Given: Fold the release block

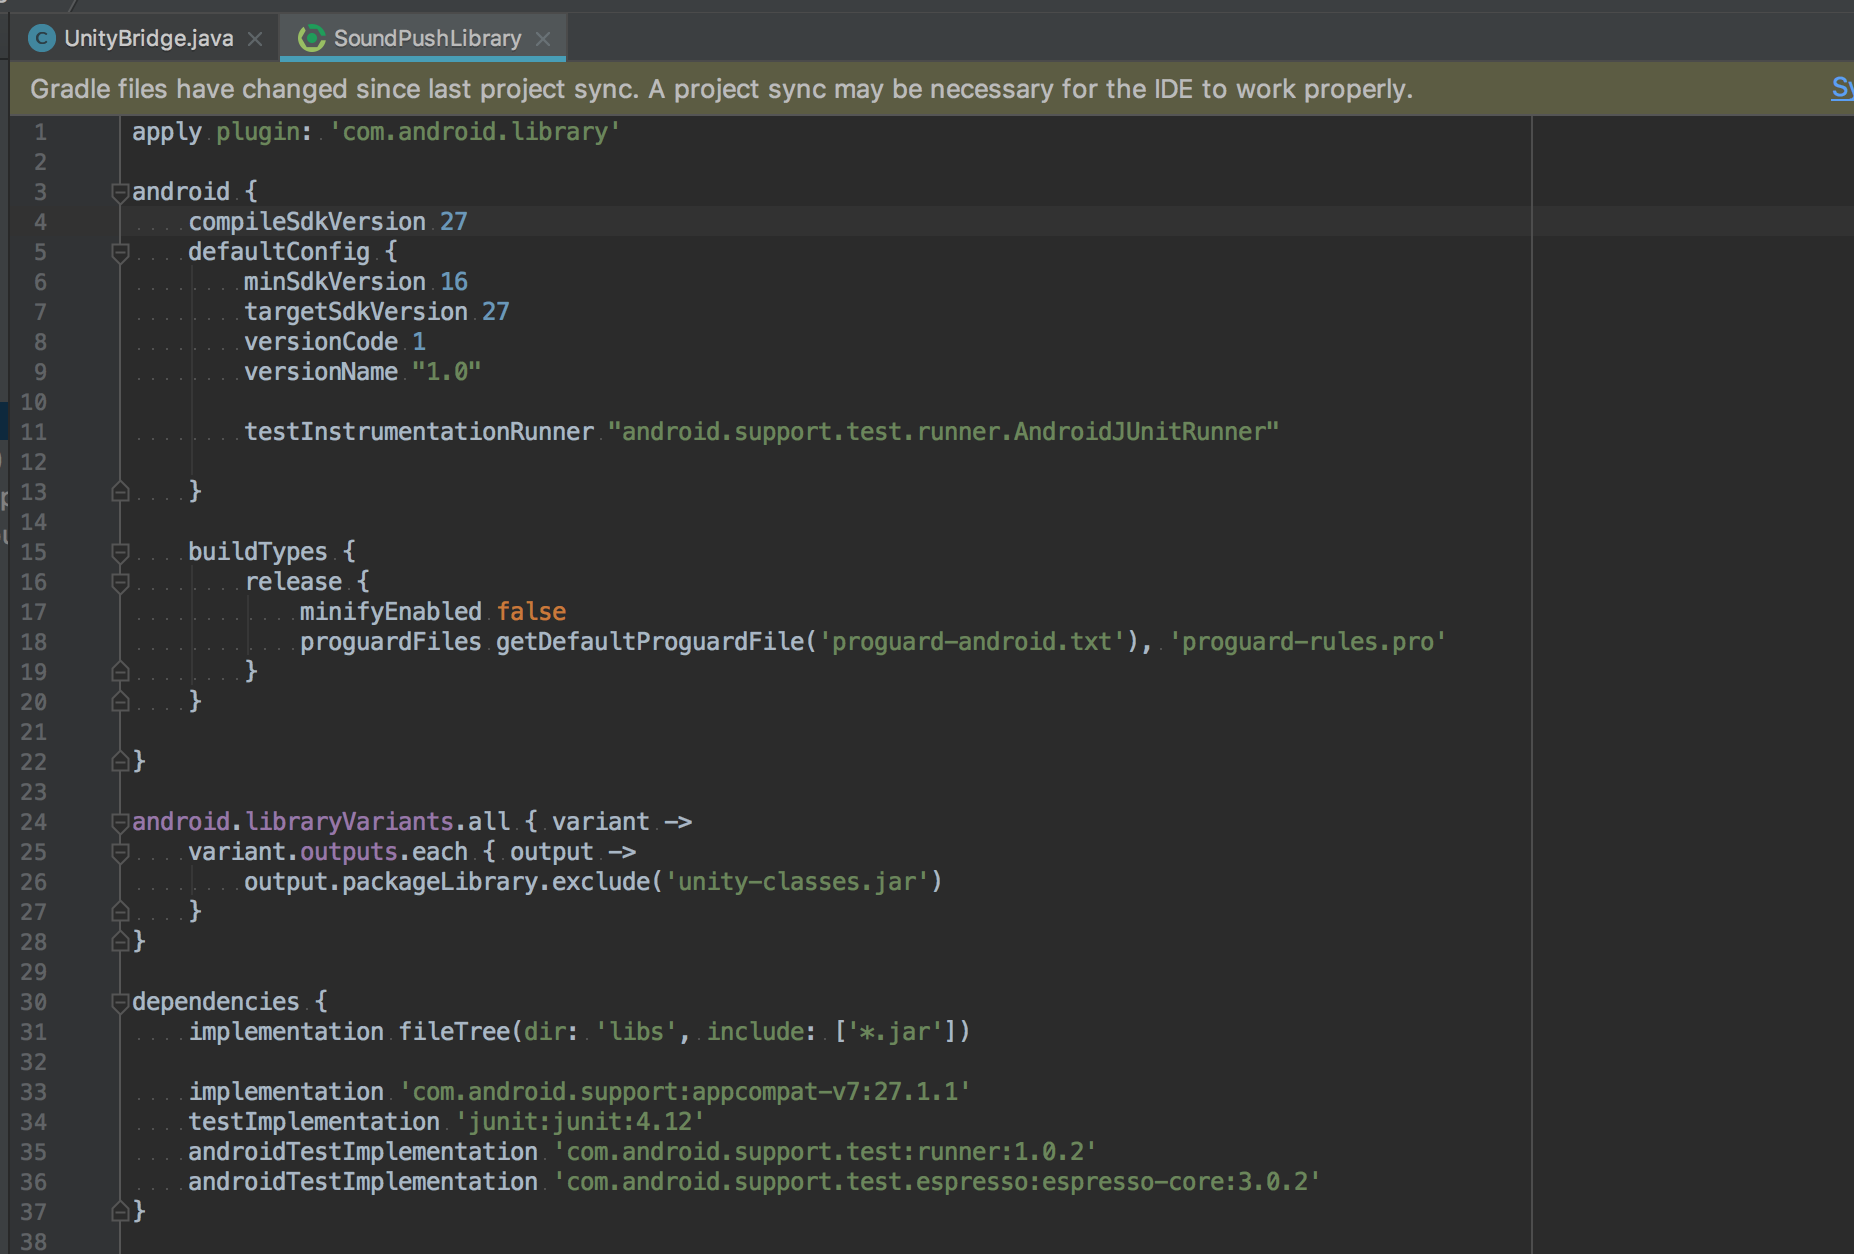Looking at the screenshot, I should pos(120,581).
